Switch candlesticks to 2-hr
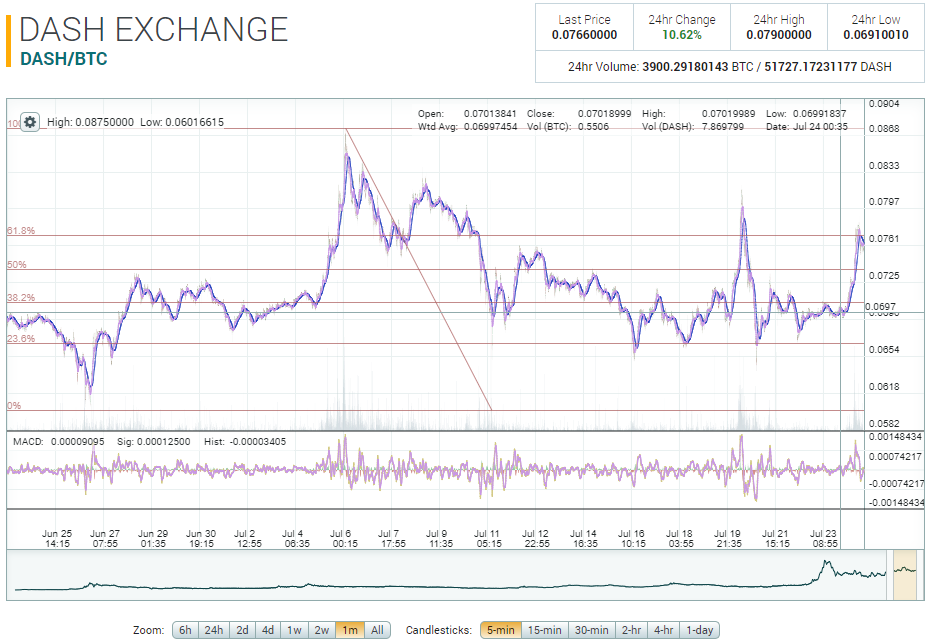The image size is (928, 642). [x=631, y=630]
